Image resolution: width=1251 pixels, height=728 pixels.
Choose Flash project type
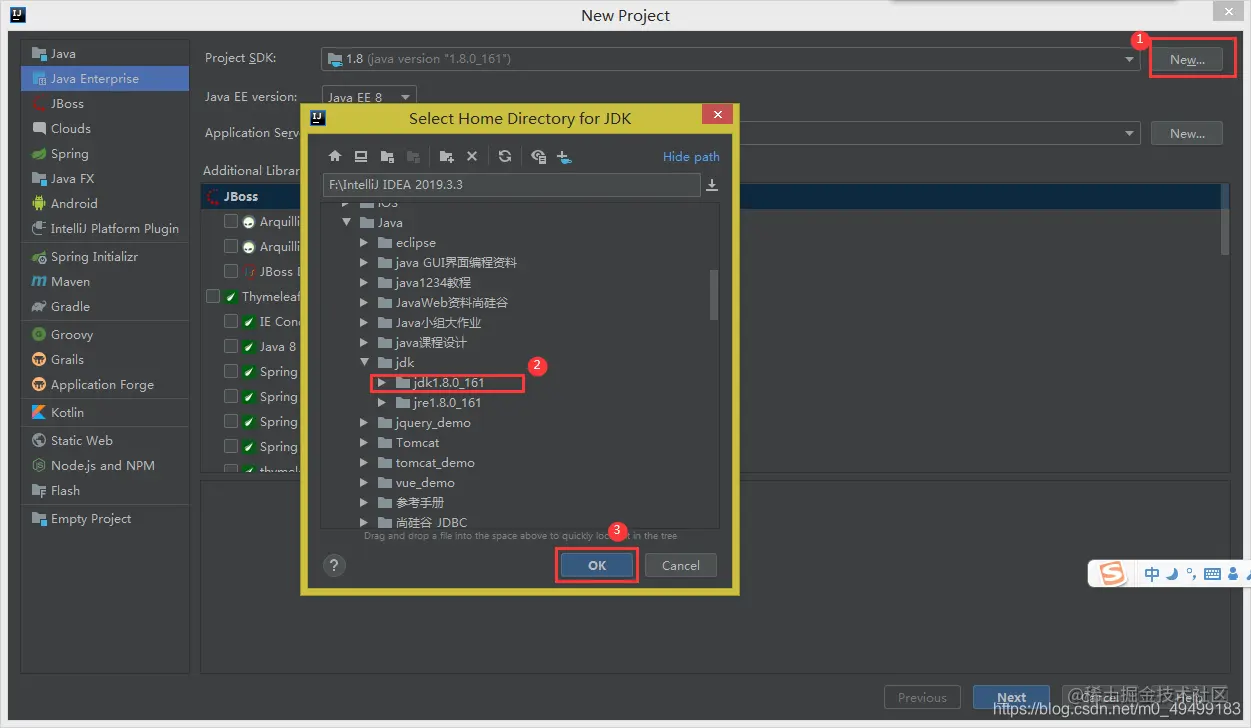(105, 491)
